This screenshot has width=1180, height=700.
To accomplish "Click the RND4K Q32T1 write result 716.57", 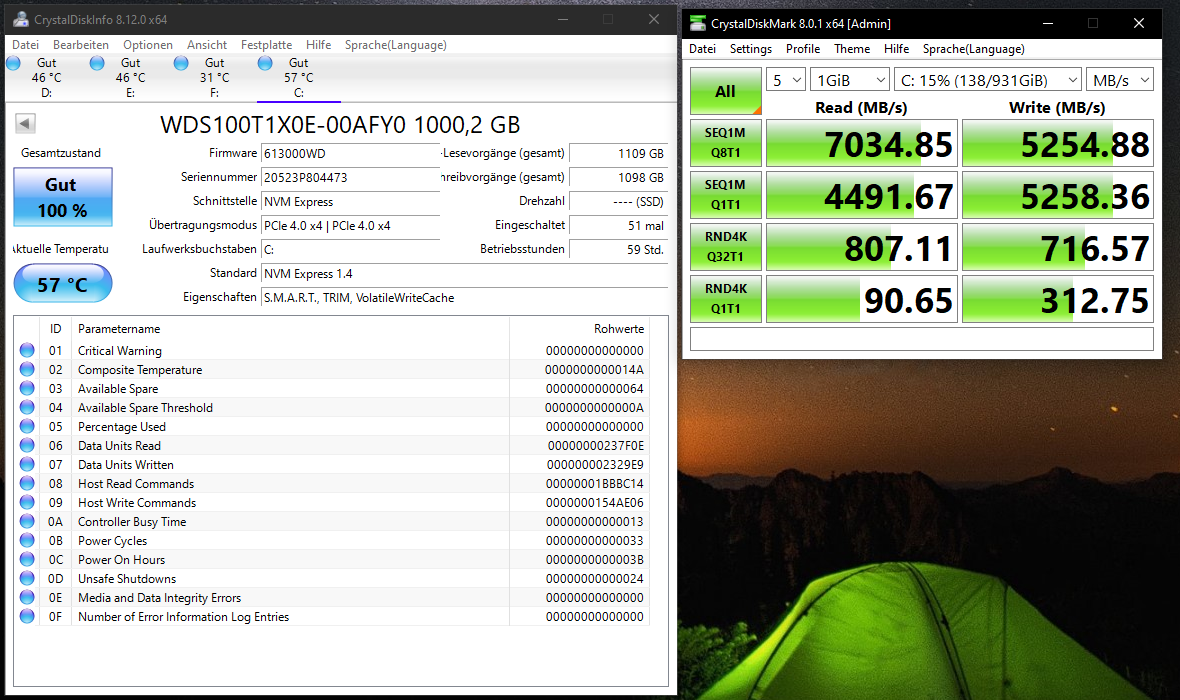I will click(1058, 247).
